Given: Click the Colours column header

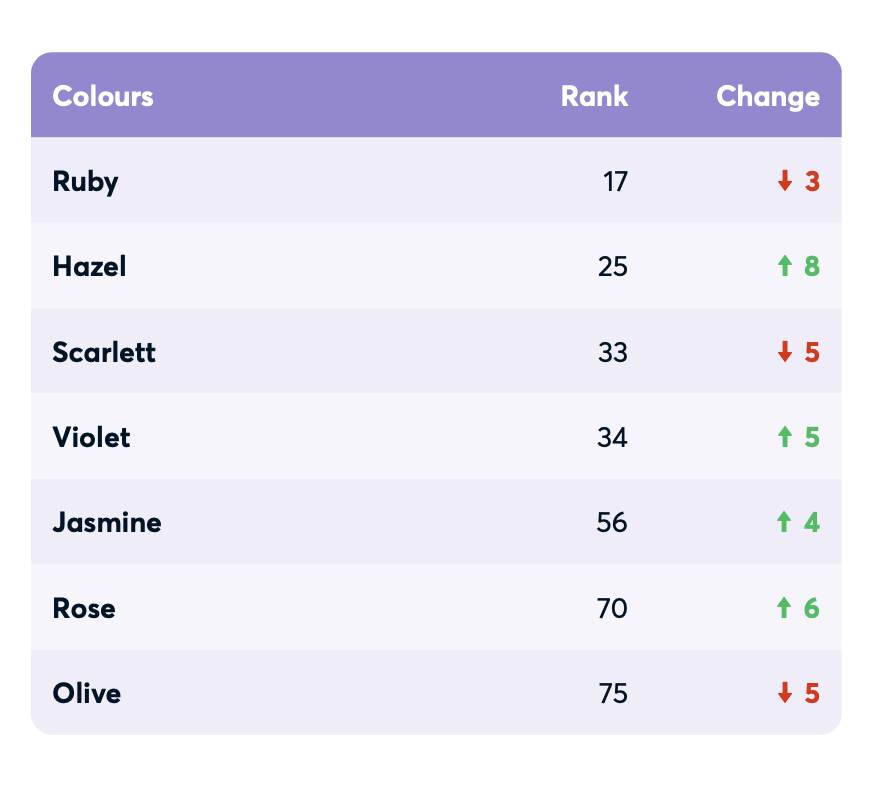Looking at the screenshot, I should (103, 96).
